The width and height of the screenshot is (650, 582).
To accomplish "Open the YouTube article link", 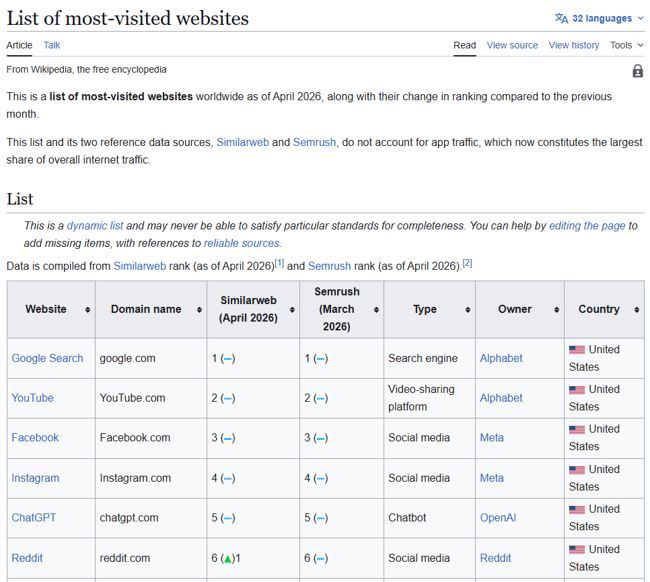I will click(x=32, y=398).
